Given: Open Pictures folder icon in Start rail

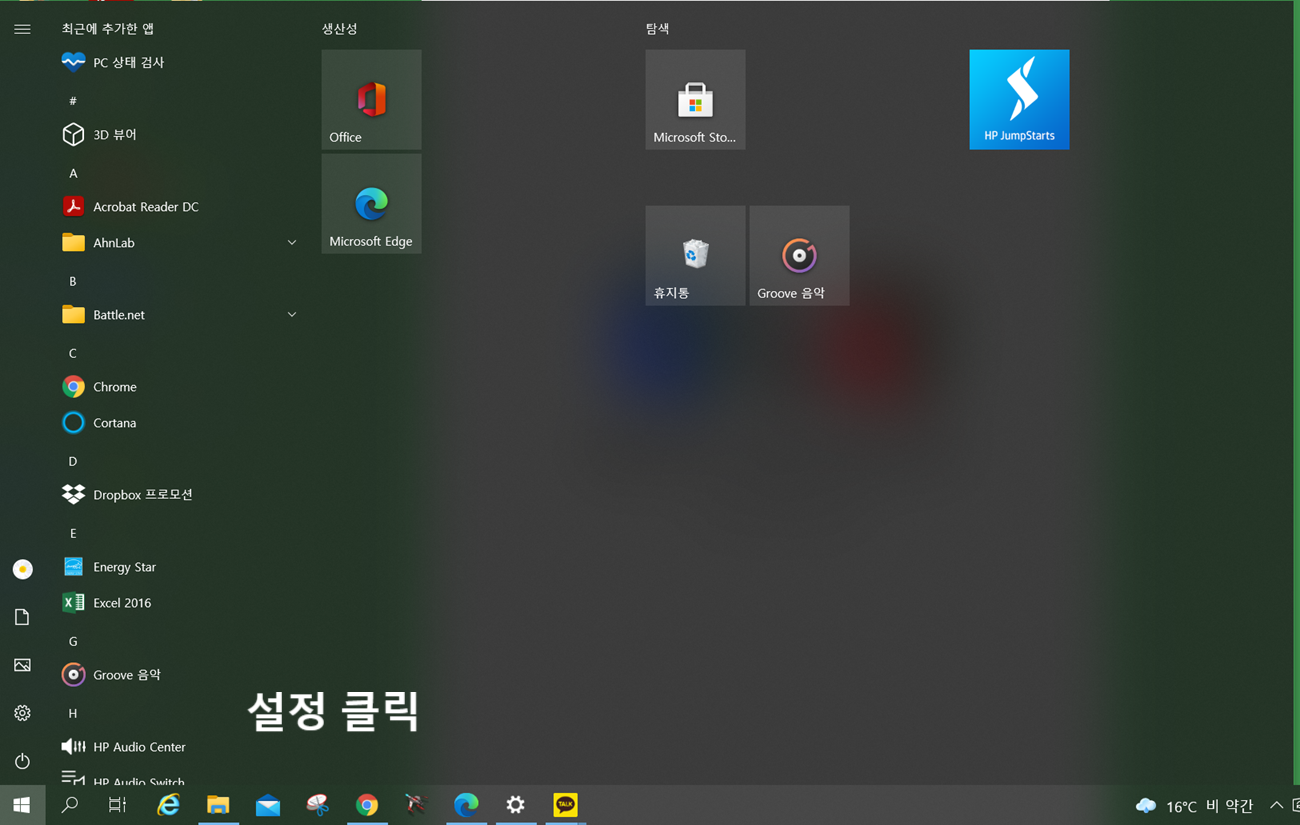Looking at the screenshot, I should click(x=22, y=665).
